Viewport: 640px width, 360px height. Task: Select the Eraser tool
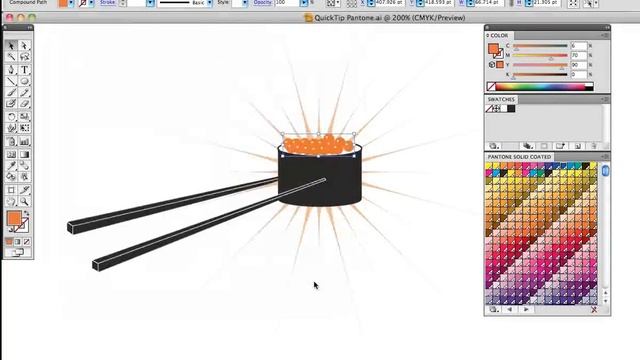coord(24,104)
